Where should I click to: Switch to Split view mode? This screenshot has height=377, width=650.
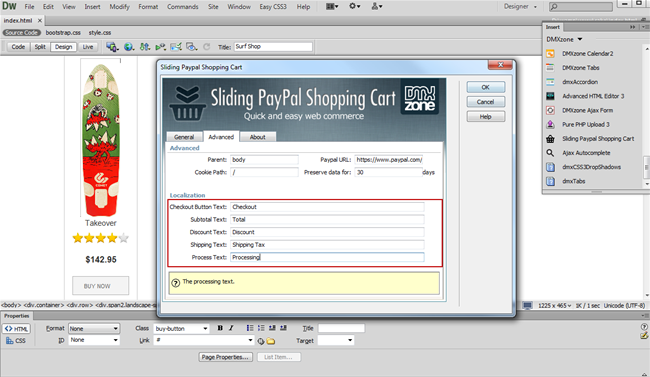click(40, 47)
